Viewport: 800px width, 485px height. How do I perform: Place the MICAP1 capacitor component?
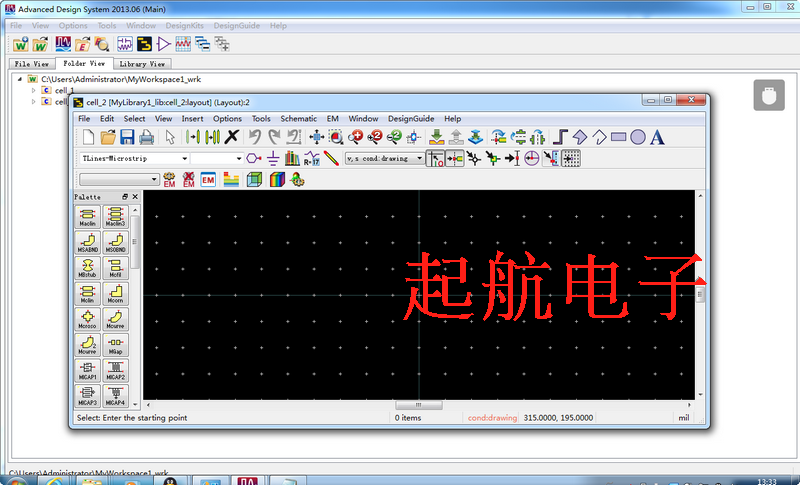pos(87,370)
